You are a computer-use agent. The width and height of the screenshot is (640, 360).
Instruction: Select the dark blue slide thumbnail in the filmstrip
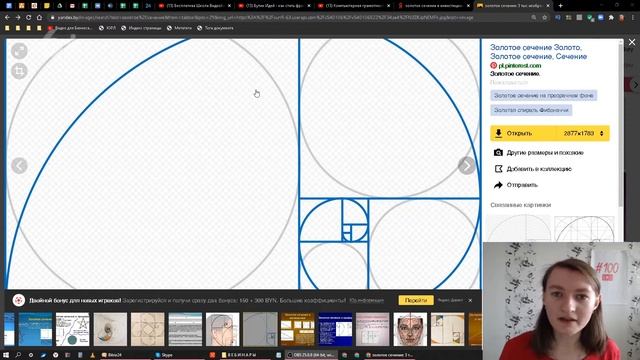(335, 329)
